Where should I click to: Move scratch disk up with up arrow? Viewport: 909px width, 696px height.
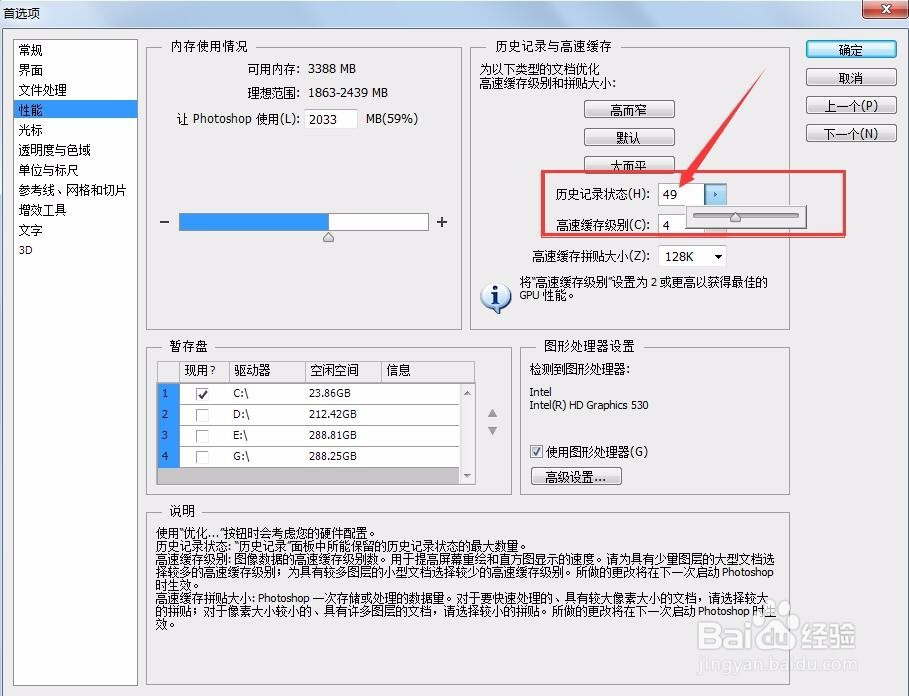click(492, 413)
